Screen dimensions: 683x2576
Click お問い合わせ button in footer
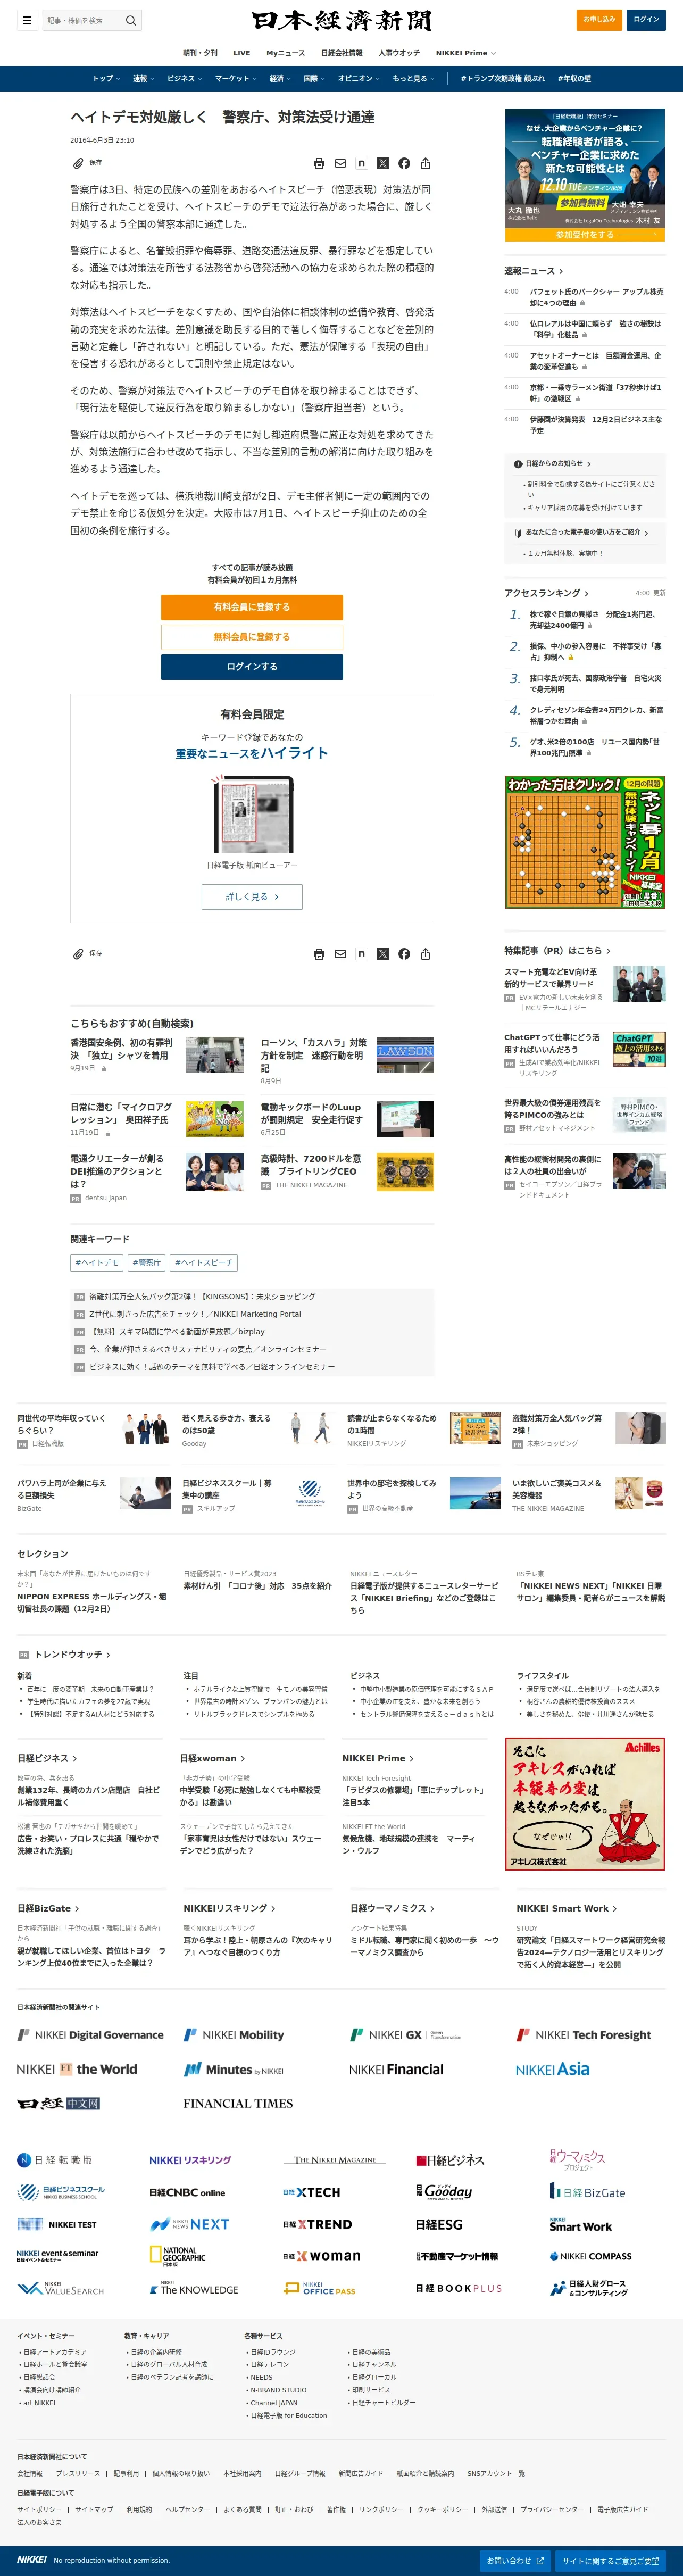click(x=514, y=2561)
